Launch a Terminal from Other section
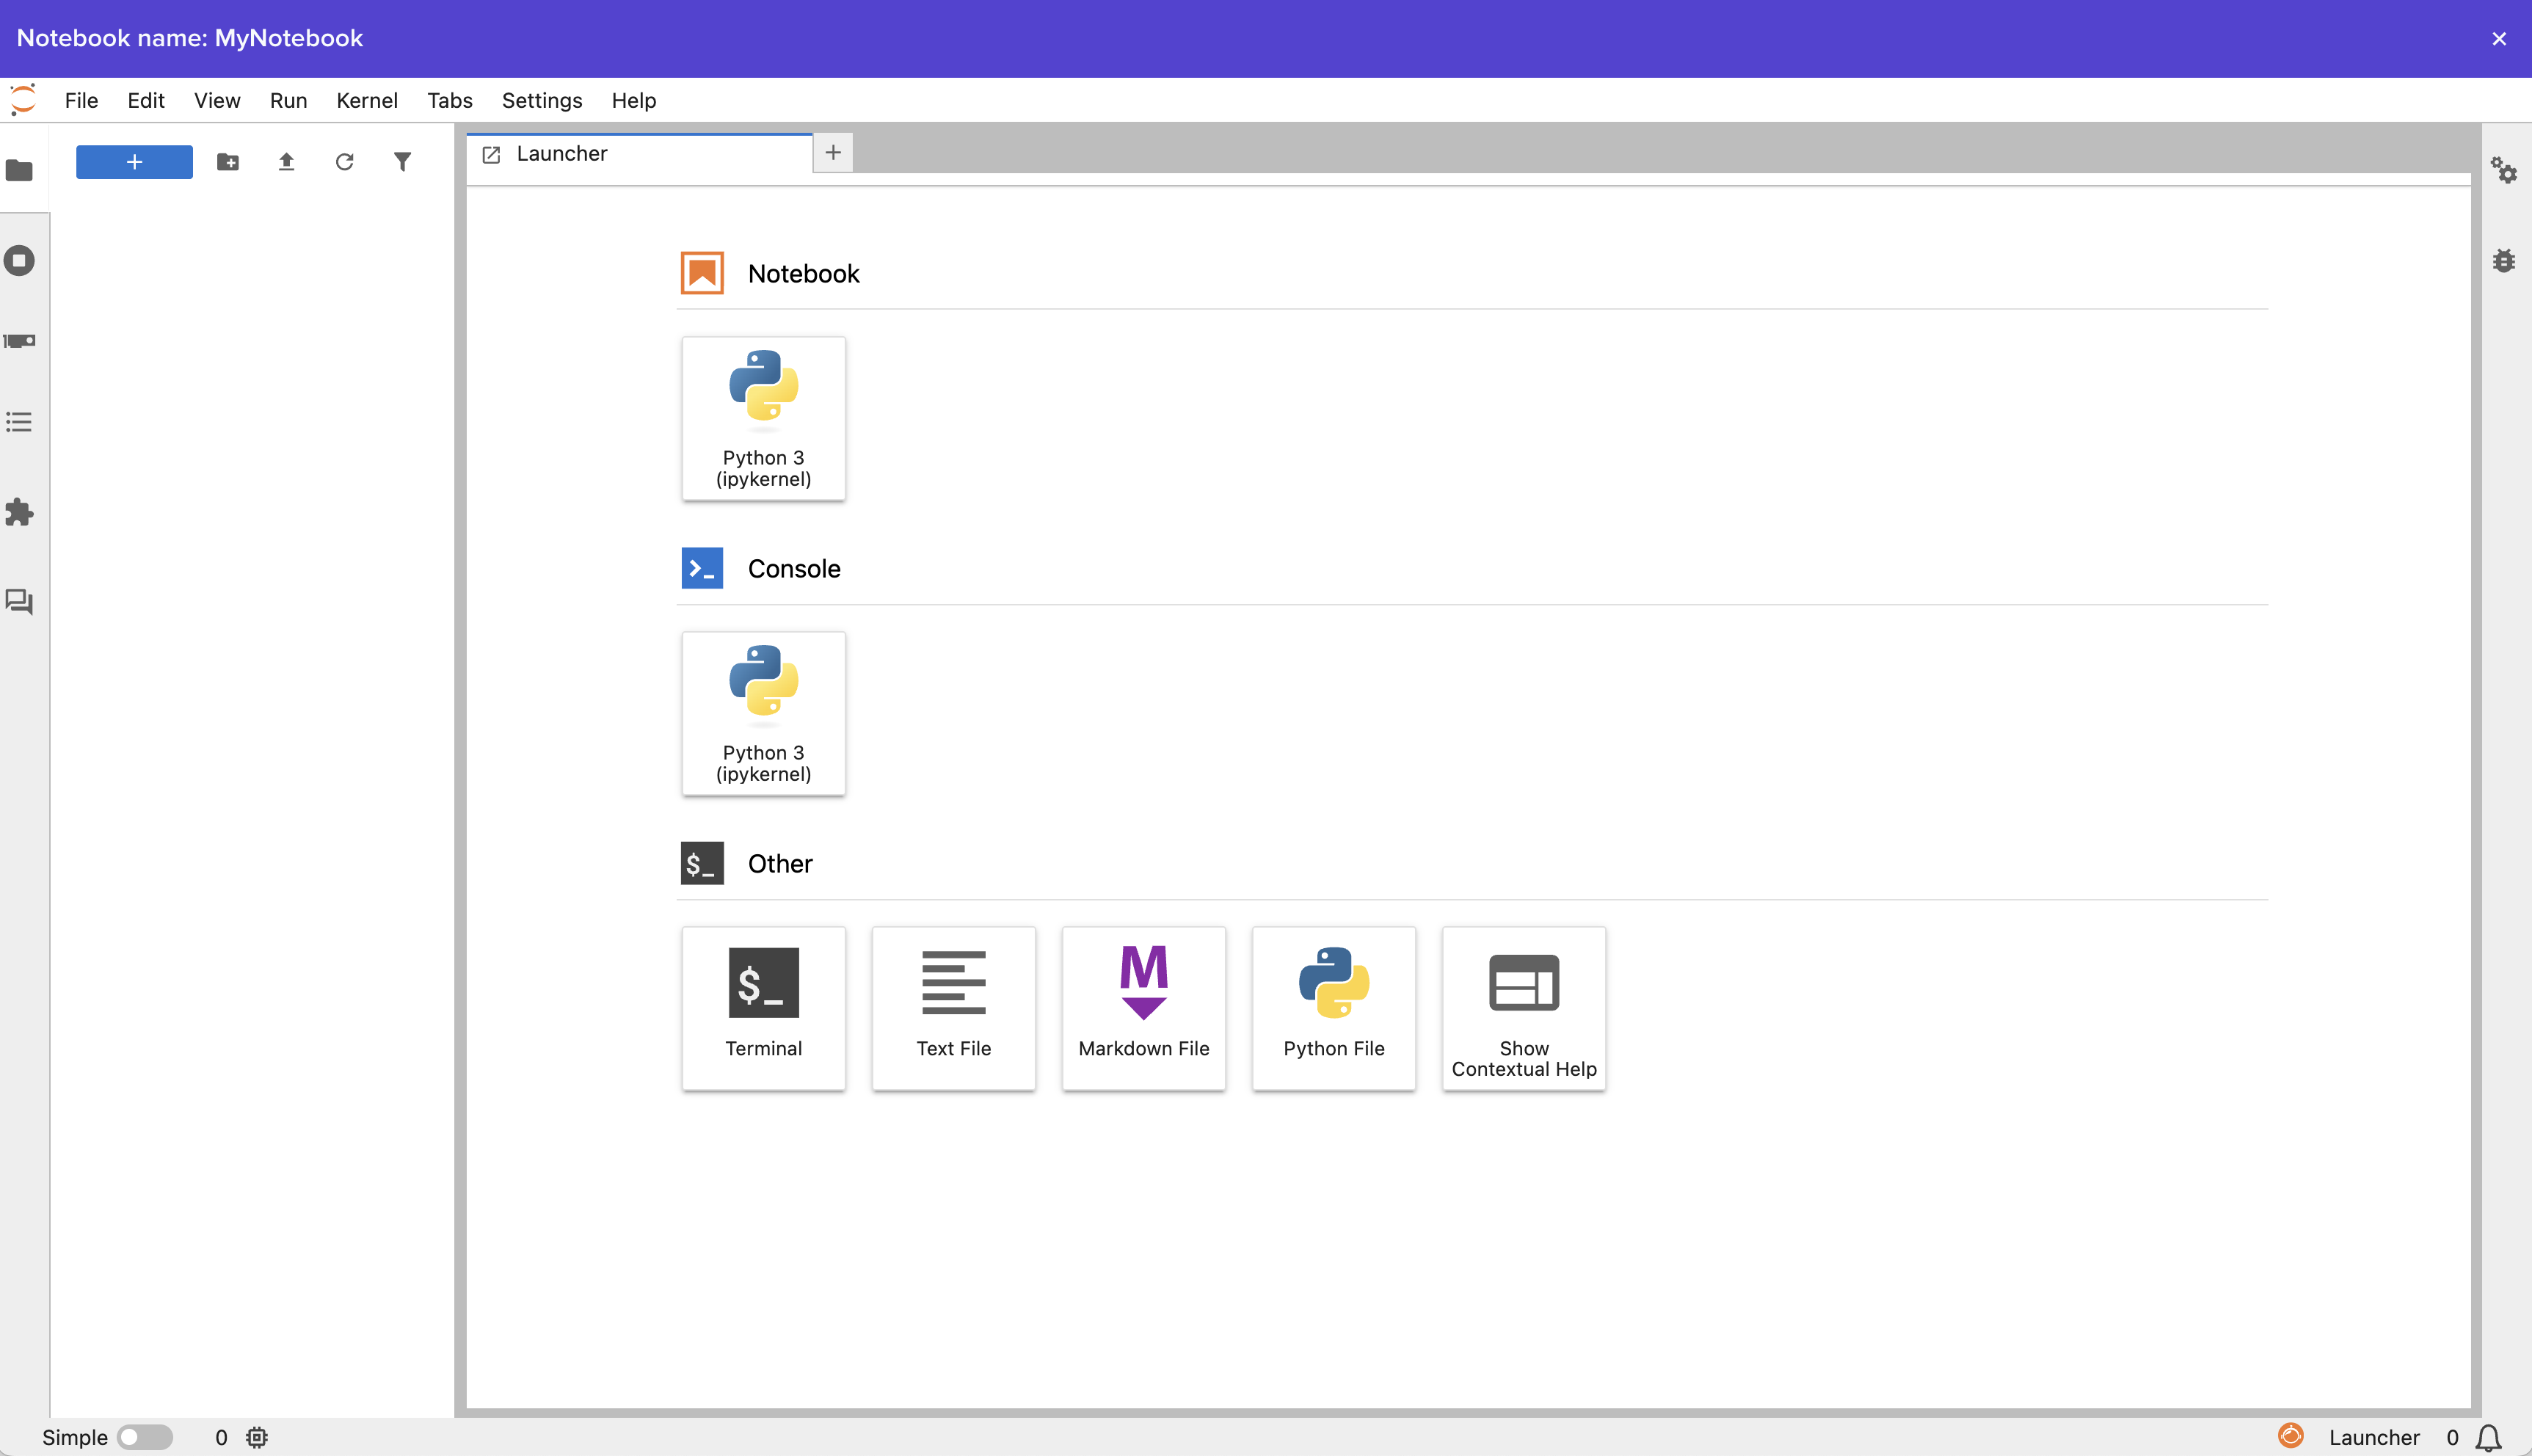This screenshot has height=1456, width=2532. click(763, 1007)
